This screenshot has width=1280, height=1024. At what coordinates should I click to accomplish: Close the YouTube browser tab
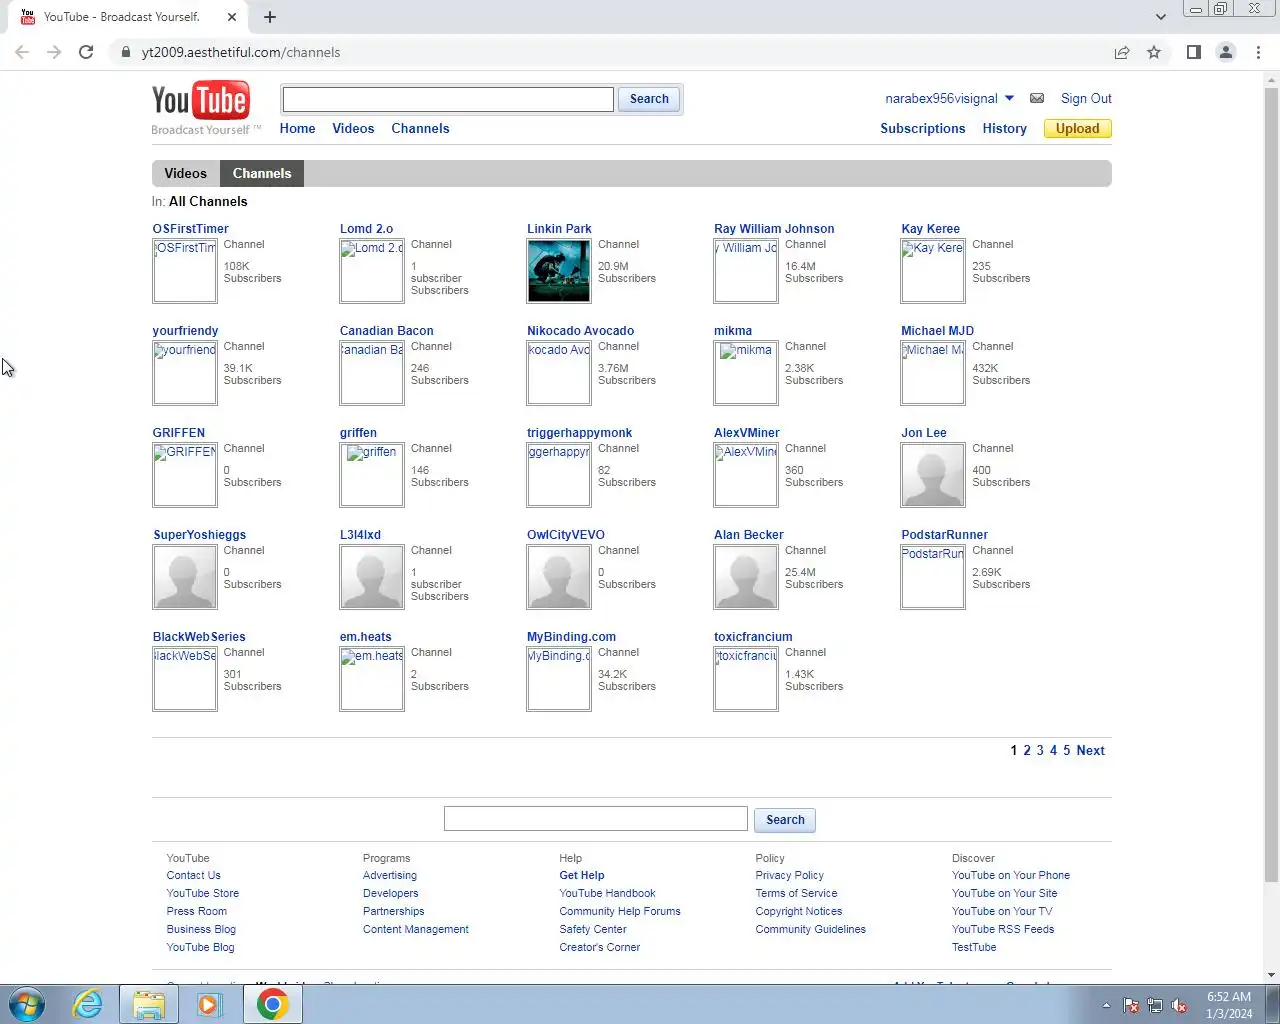232,17
